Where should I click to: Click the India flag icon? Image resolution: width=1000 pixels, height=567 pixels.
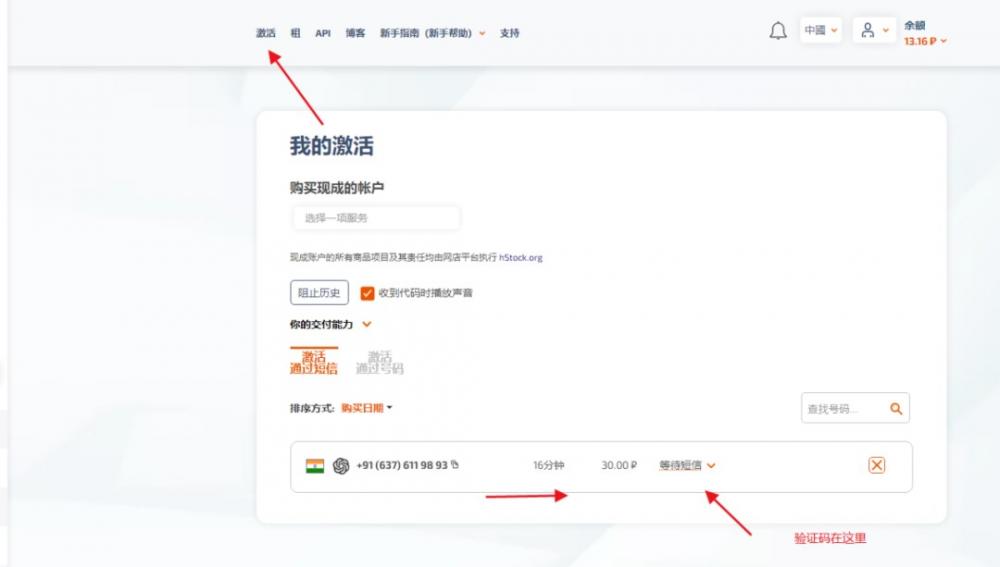click(x=315, y=466)
